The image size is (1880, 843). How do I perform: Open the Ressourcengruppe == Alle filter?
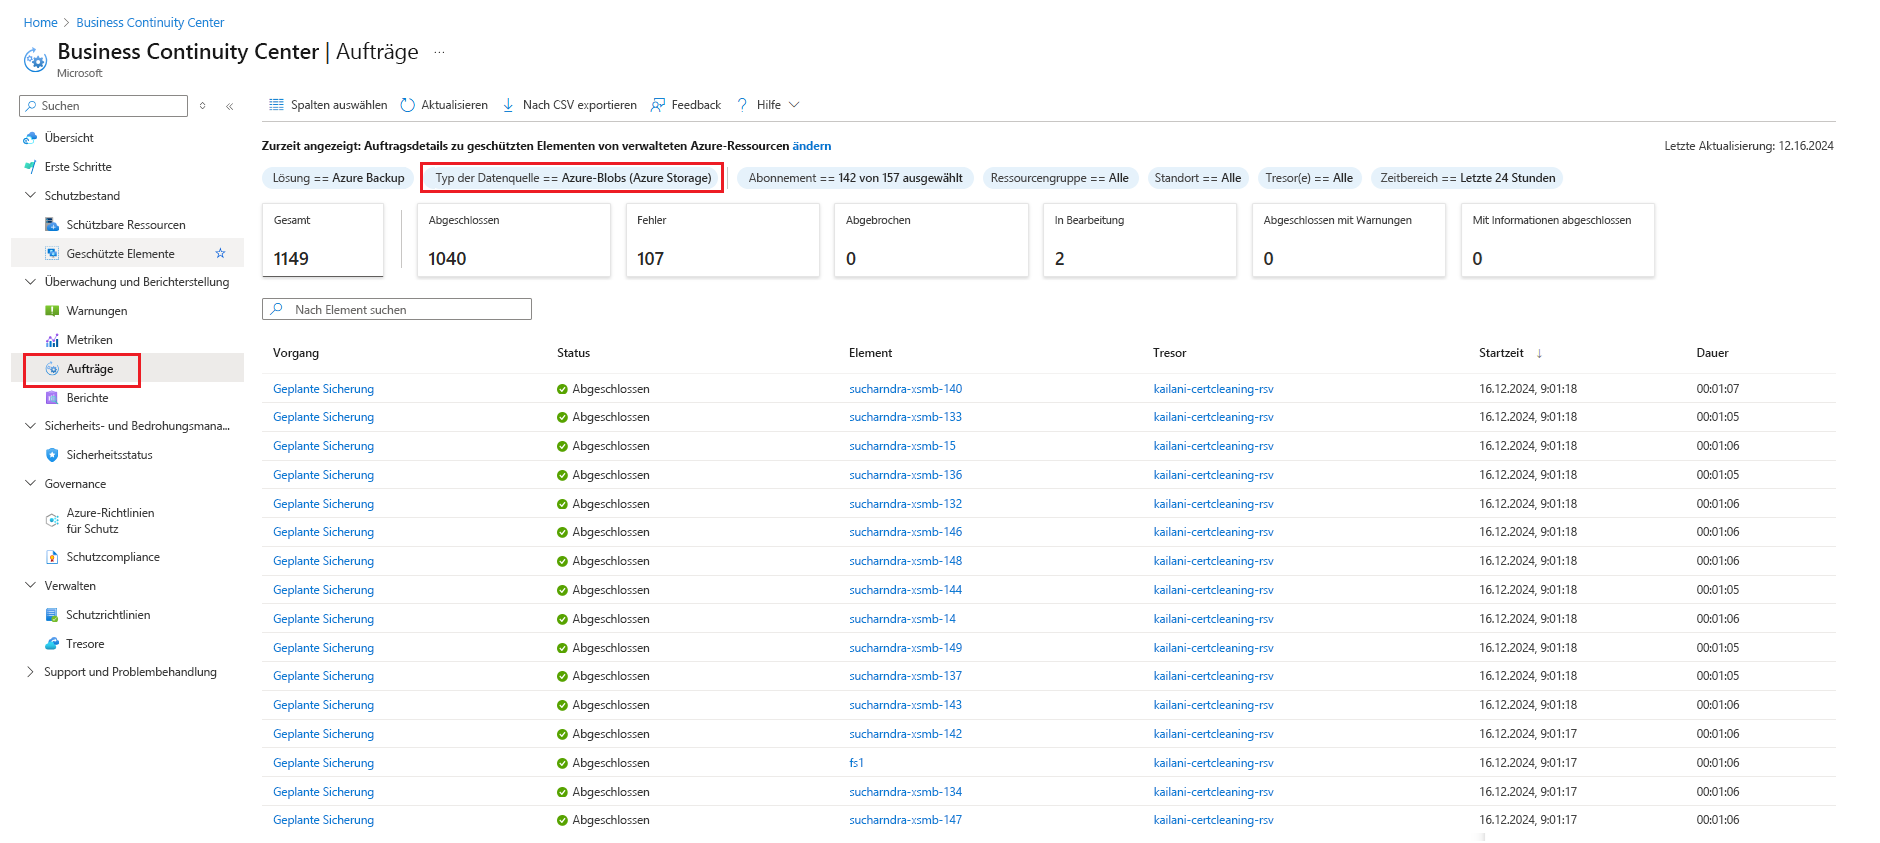[1059, 178]
